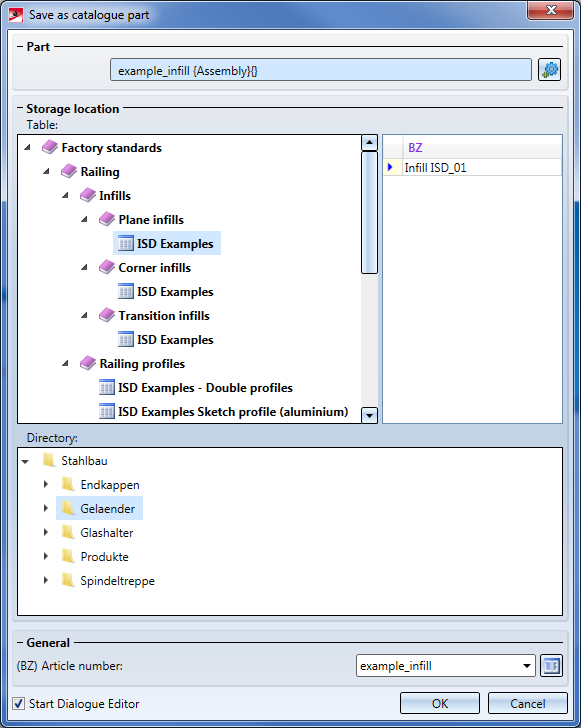Click the Spindeltreppe folder icon
The width and height of the screenshot is (581, 728).
(68, 580)
